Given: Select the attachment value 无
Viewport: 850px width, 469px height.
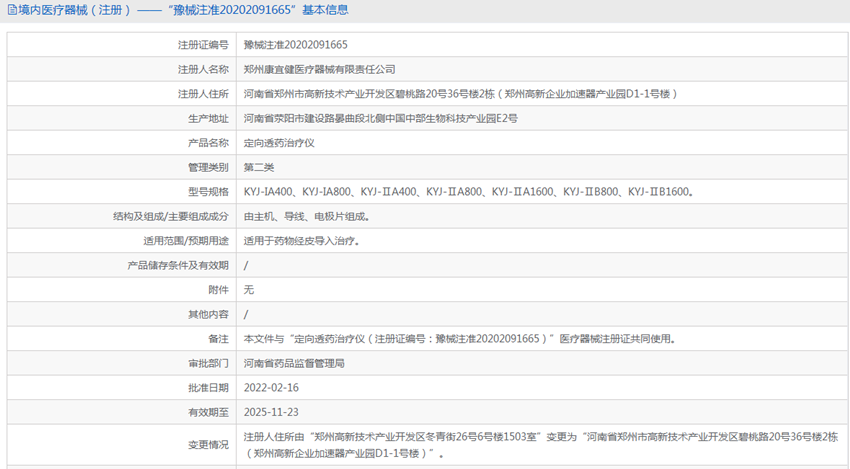Looking at the screenshot, I should pyautogui.click(x=248, y=290).
